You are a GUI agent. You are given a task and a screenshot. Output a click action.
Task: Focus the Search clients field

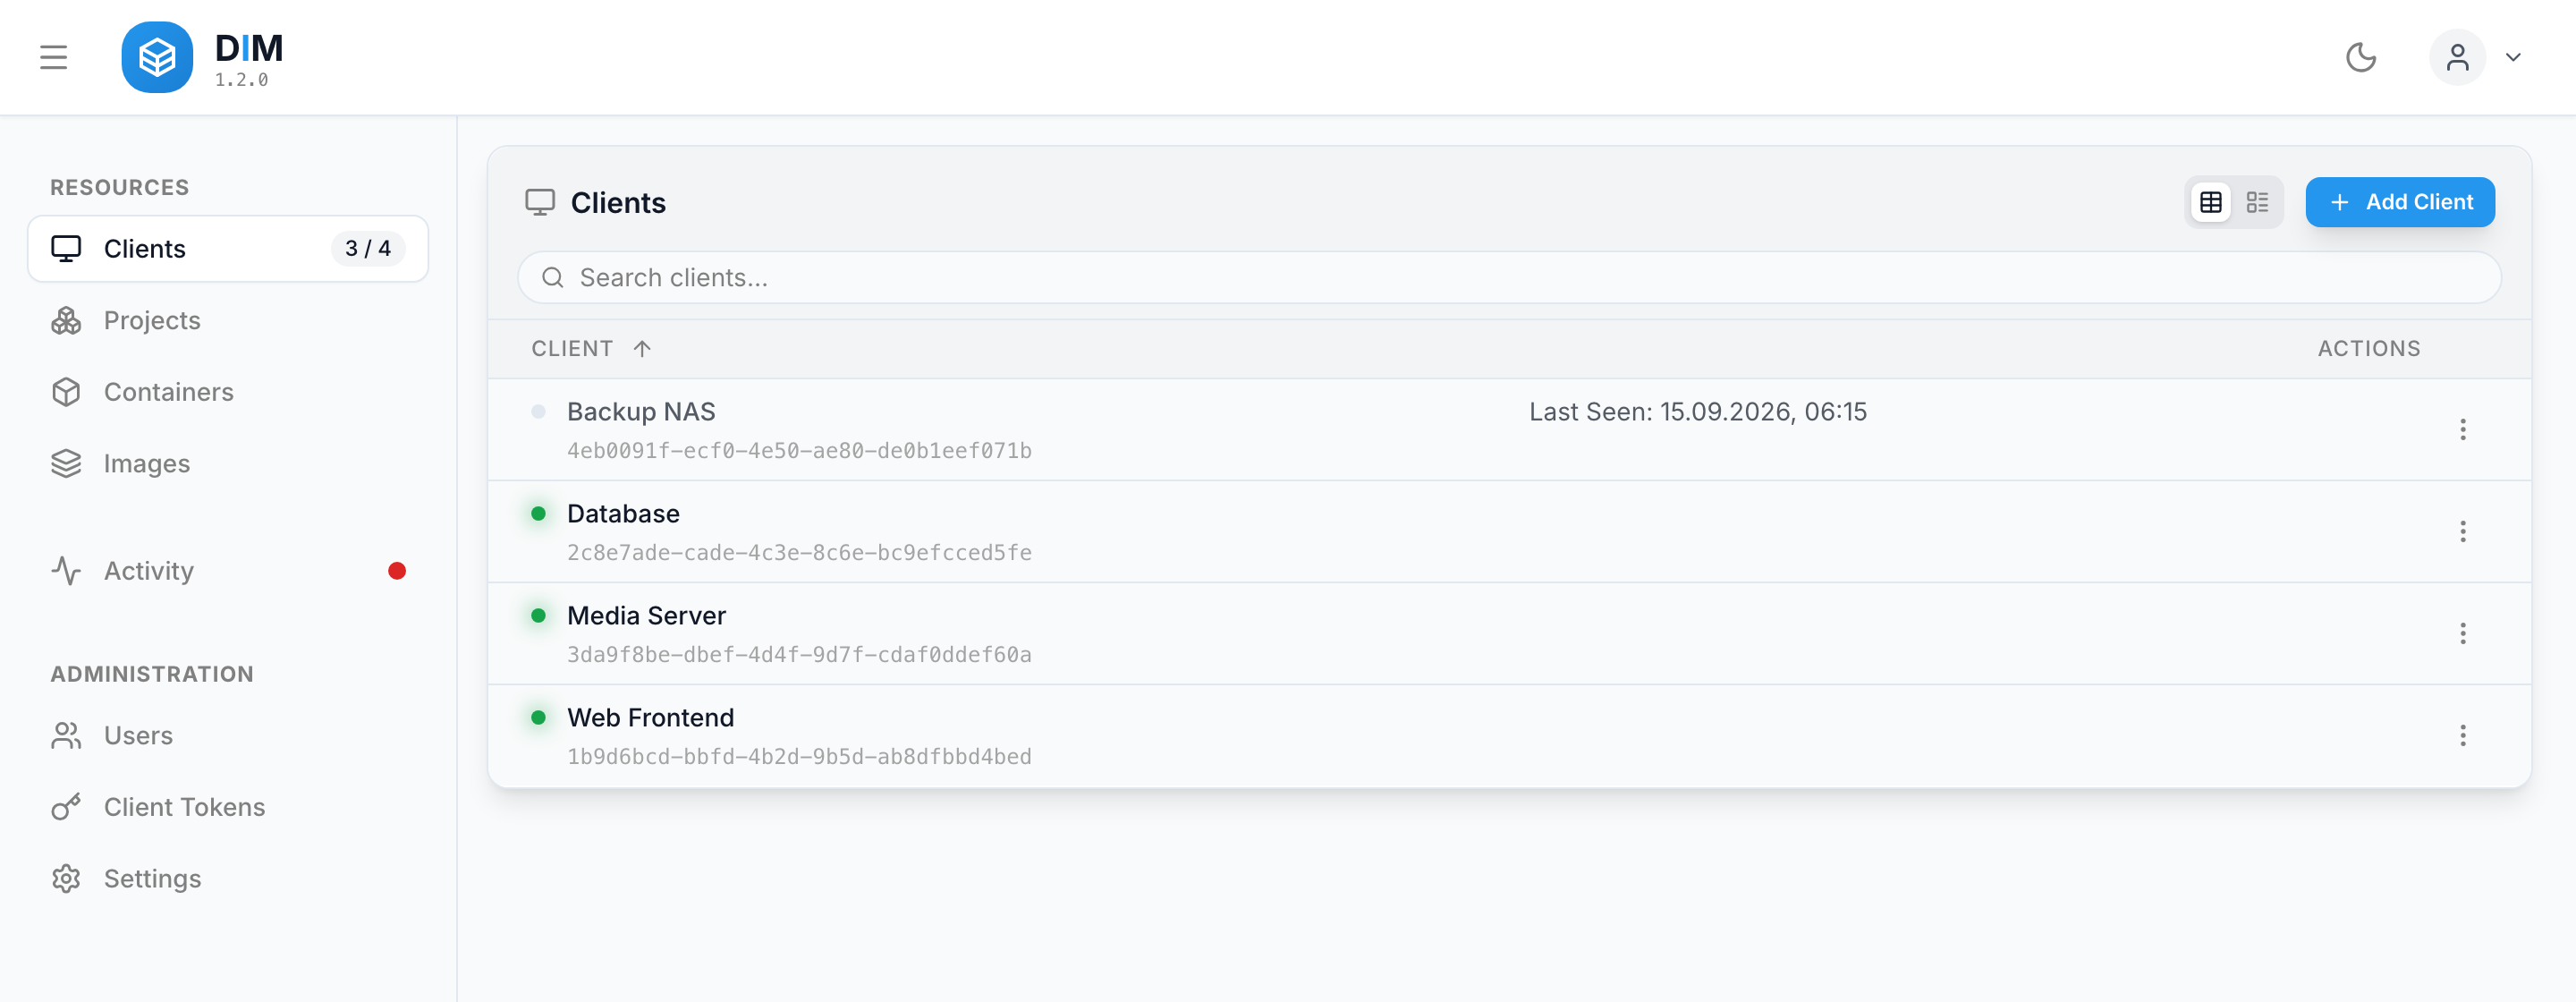click(x=1509, y=277)
